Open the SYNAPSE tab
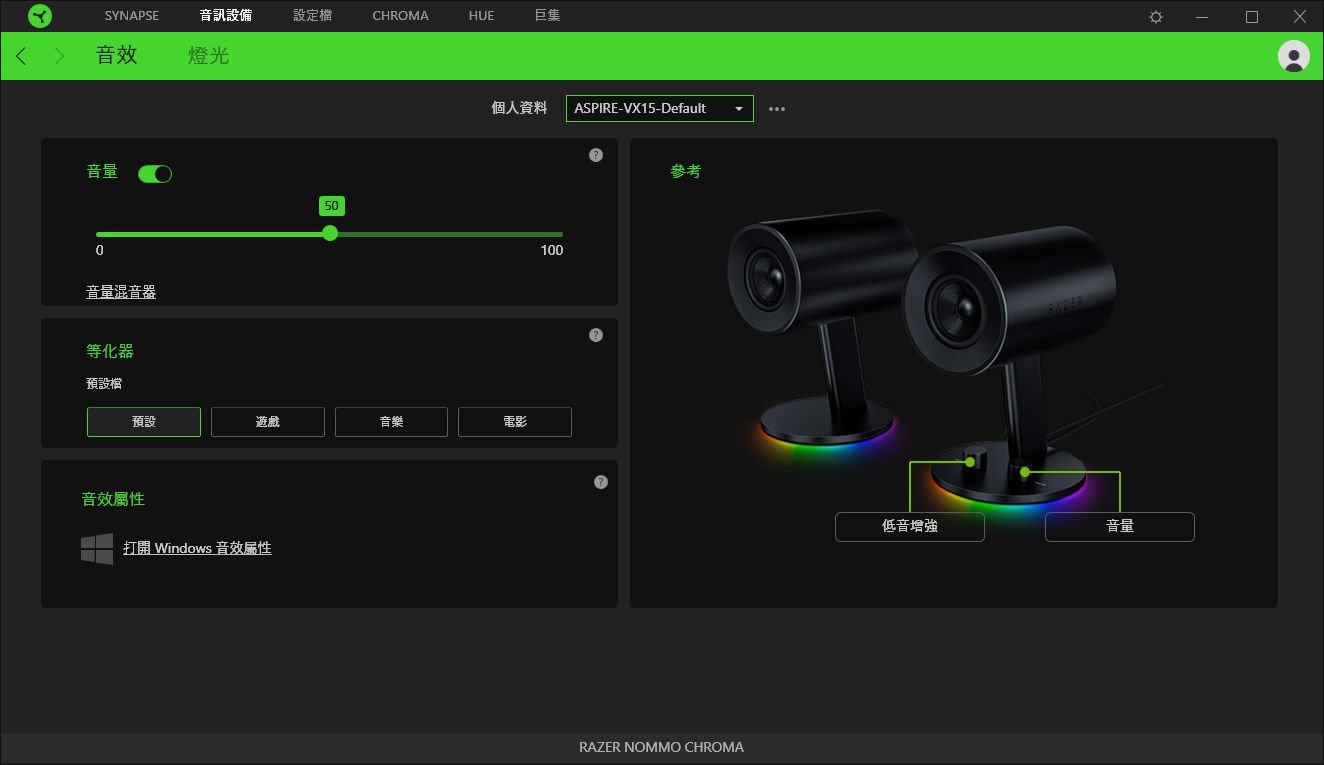 (132, 16)
